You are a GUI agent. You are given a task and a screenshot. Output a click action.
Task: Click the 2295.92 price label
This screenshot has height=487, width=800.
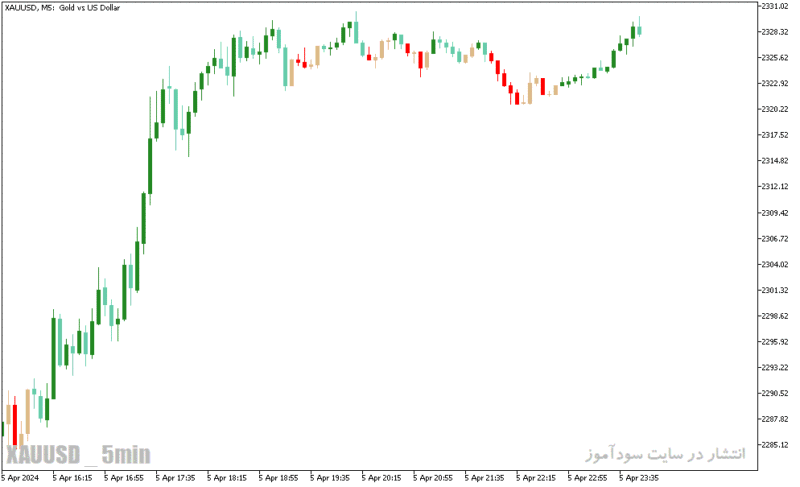[x=775, y=342]
